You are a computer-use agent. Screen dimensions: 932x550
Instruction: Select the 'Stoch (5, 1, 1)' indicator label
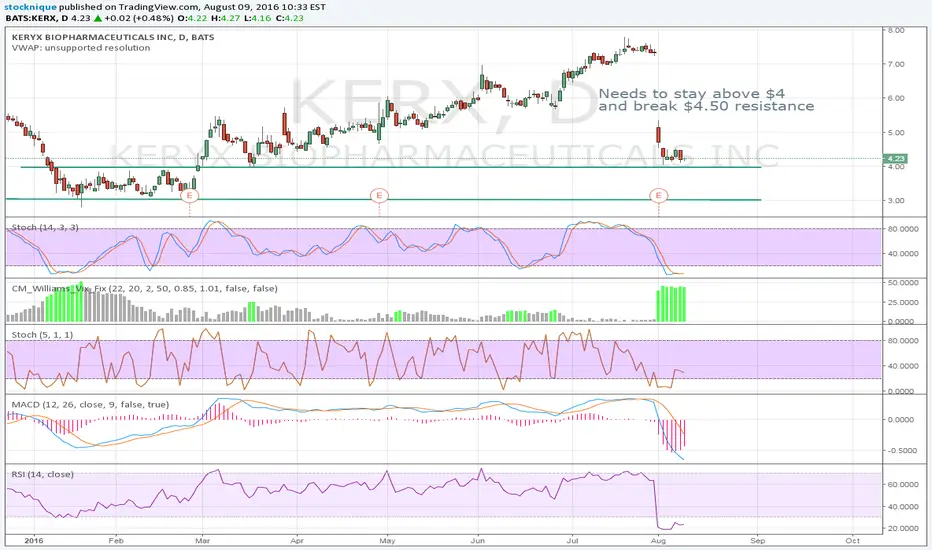click(42, 335)
